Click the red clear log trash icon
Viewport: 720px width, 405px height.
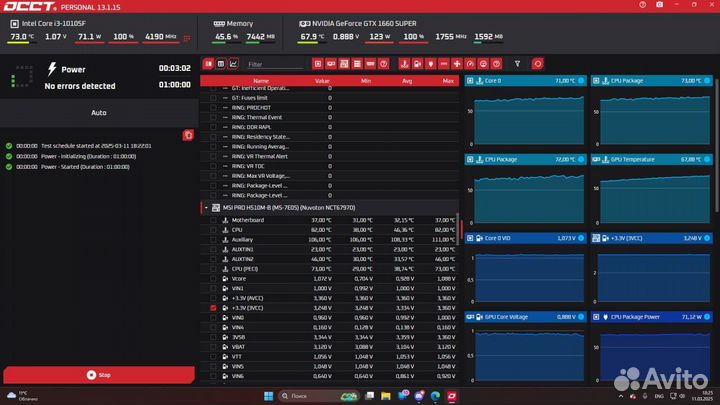point(188,135)
